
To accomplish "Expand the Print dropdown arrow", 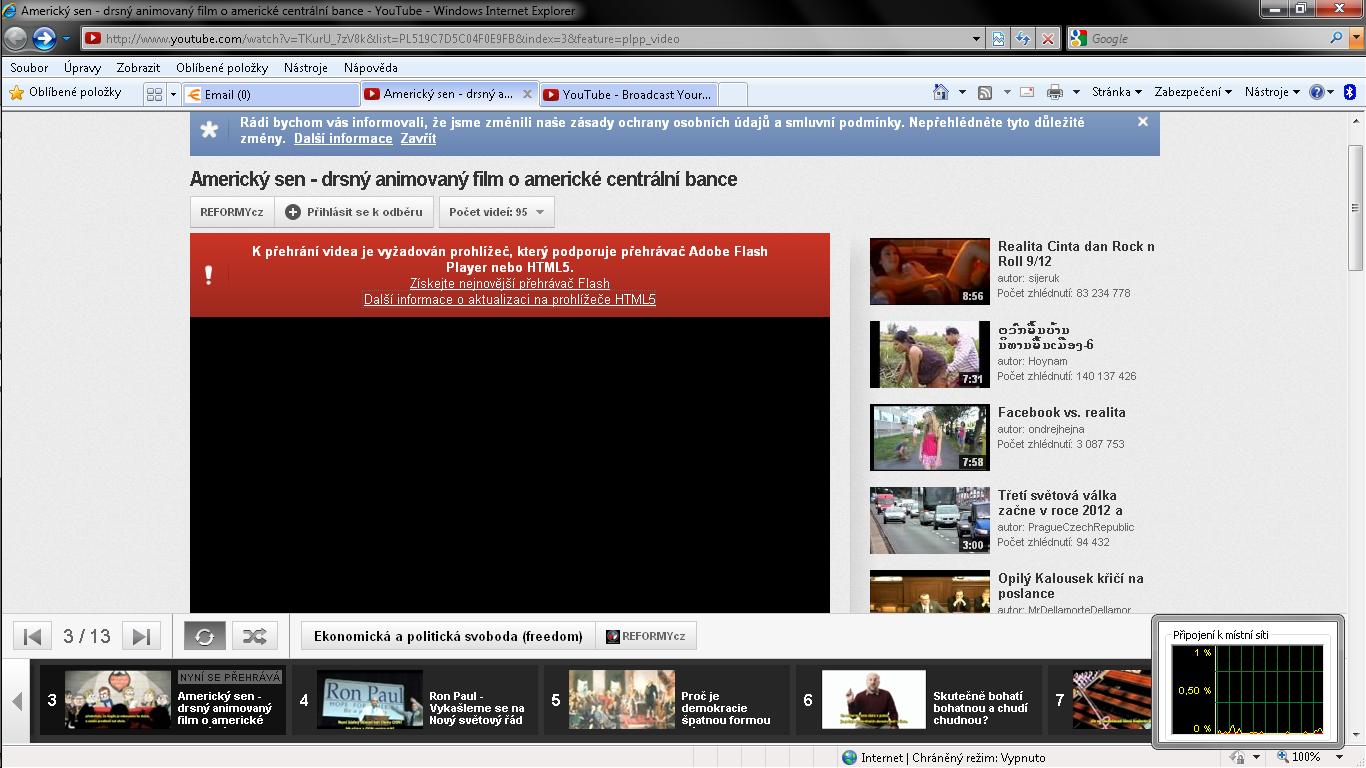I will 1076,93.
